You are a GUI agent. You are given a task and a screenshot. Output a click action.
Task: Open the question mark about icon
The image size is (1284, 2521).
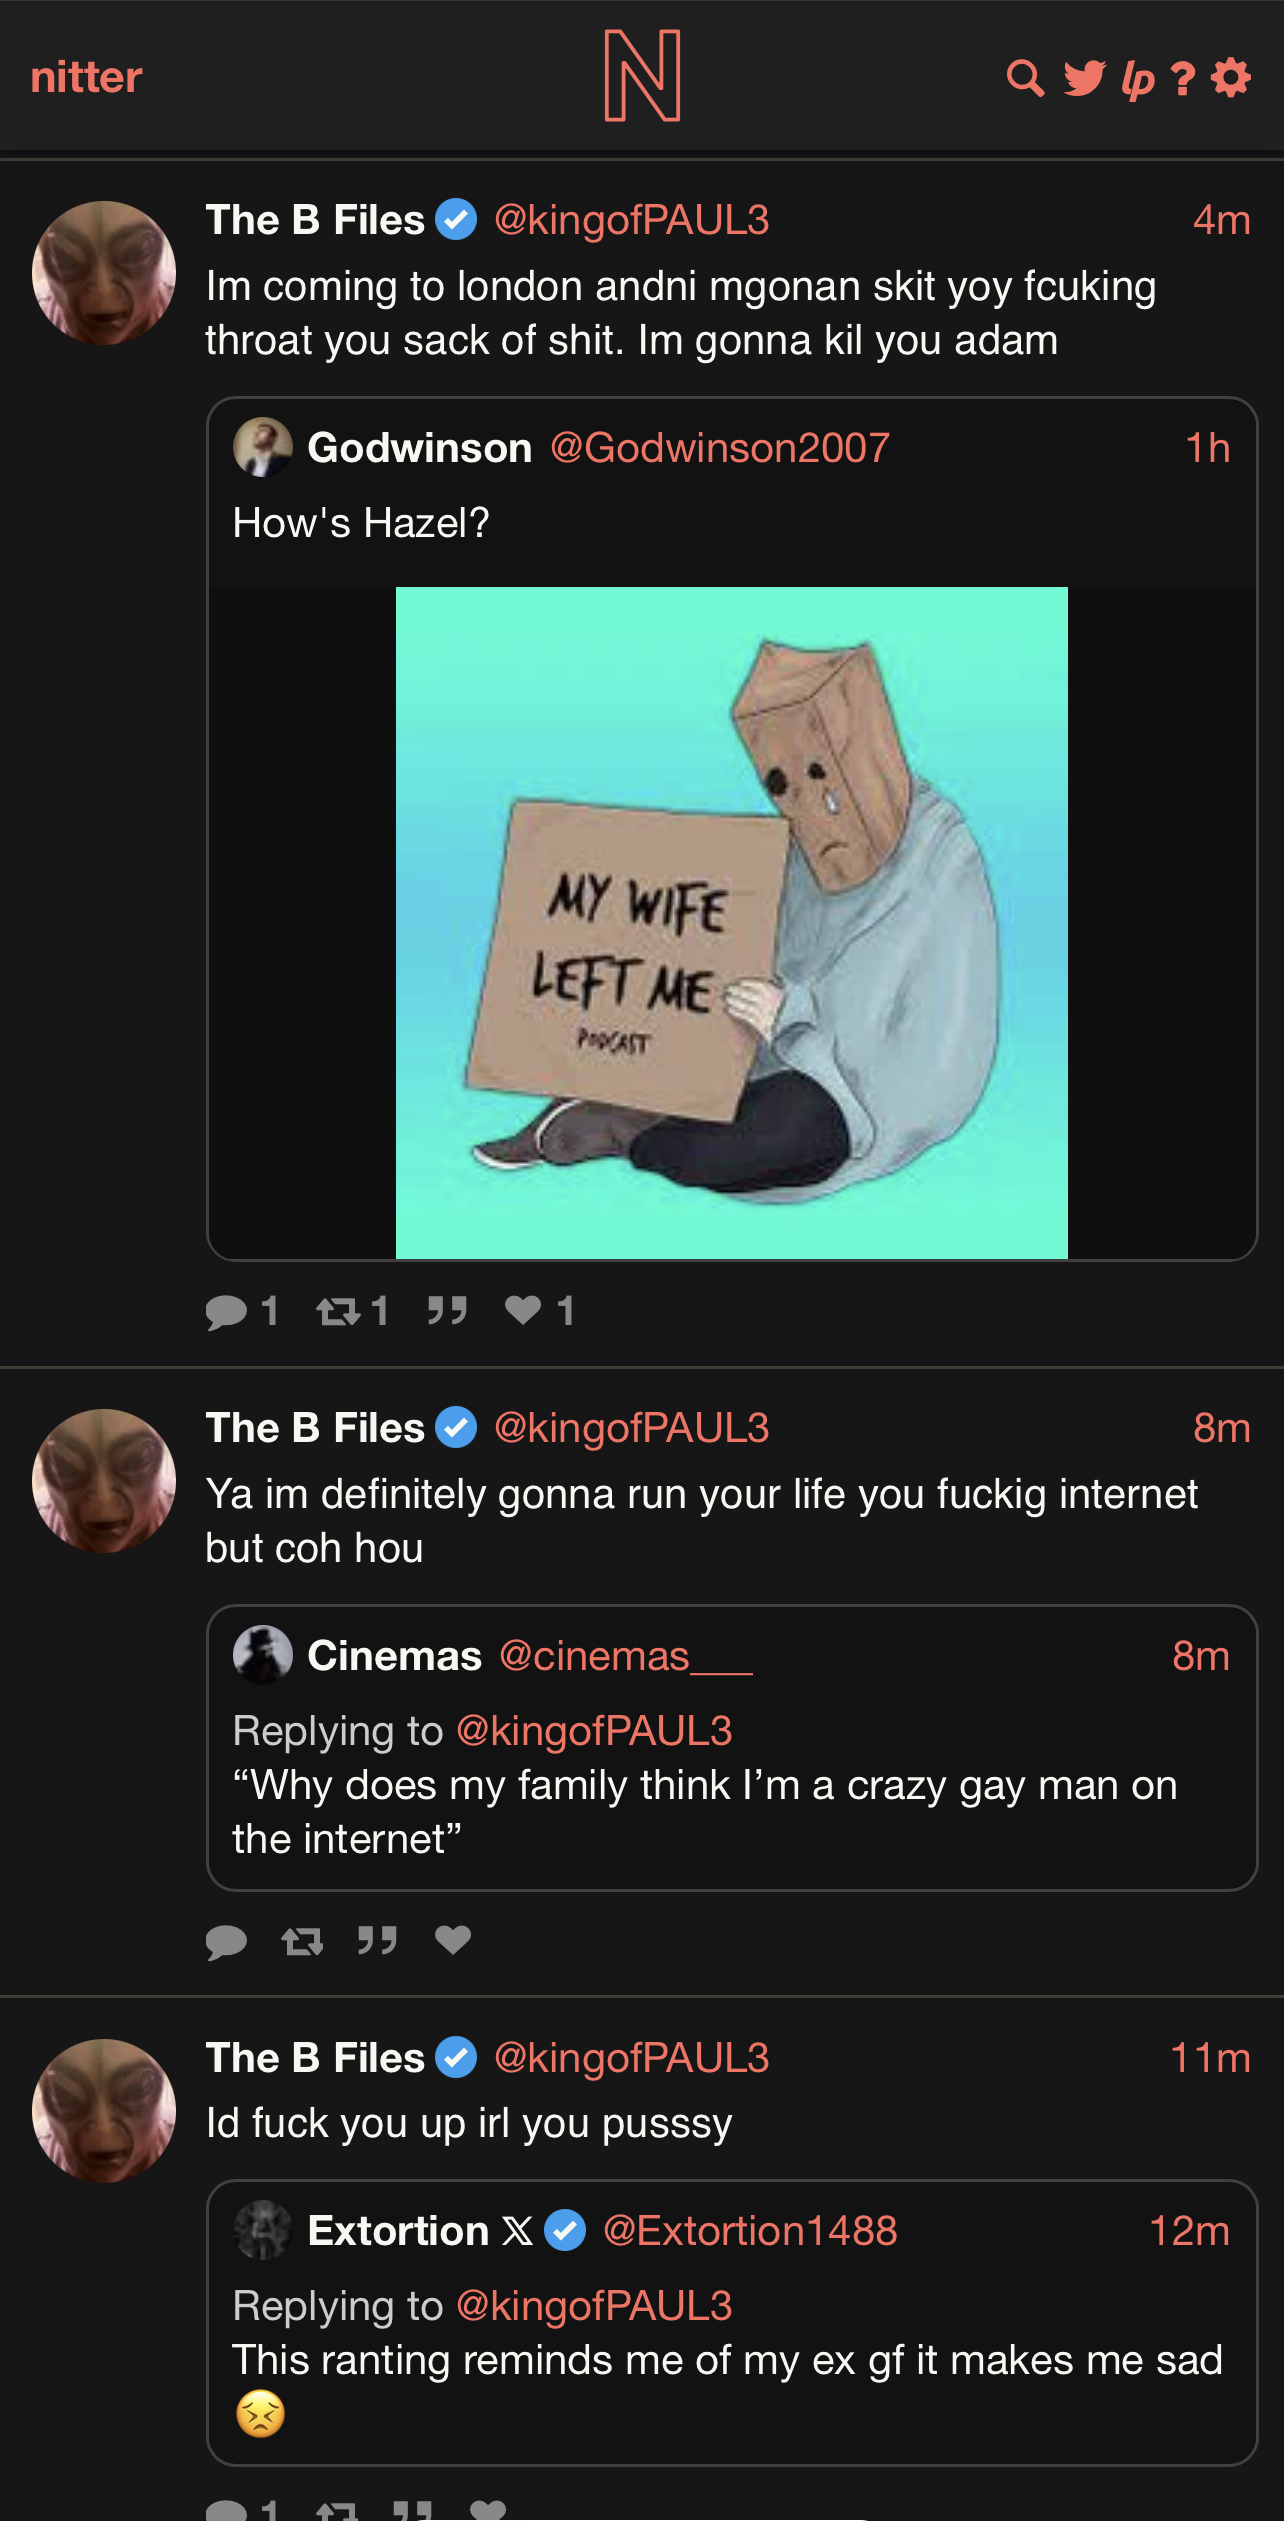(1183, 78)
